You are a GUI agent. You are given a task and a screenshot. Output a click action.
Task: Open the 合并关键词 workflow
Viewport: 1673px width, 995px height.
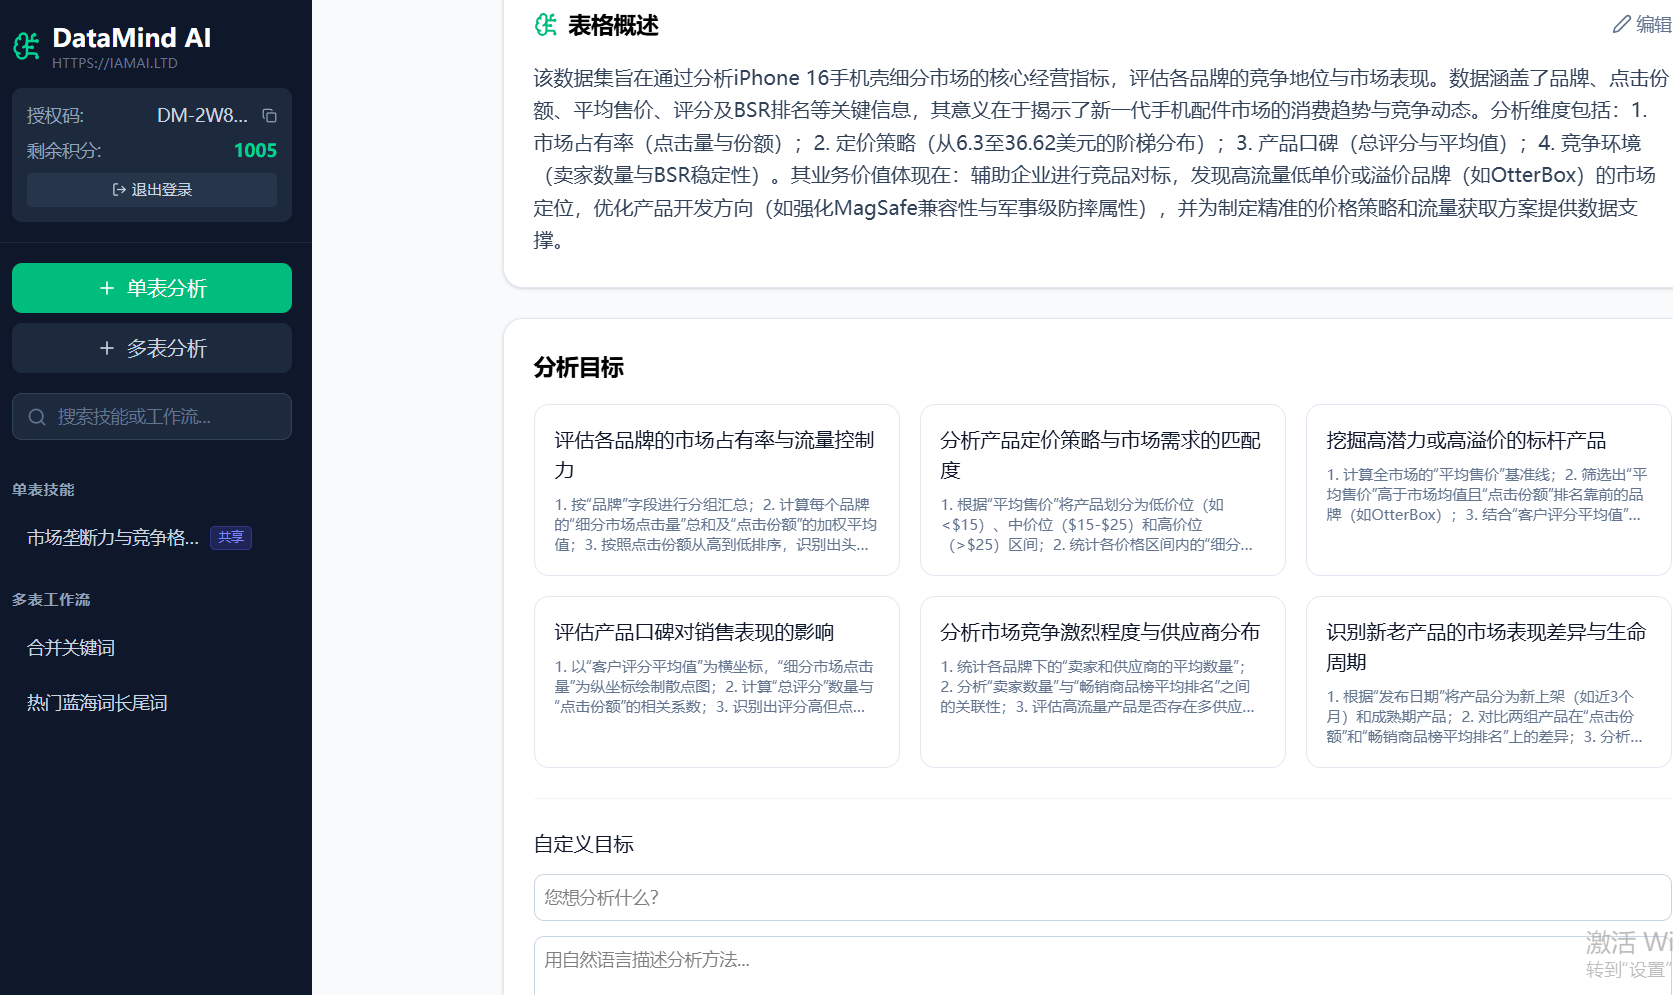[x=71, y=648]
